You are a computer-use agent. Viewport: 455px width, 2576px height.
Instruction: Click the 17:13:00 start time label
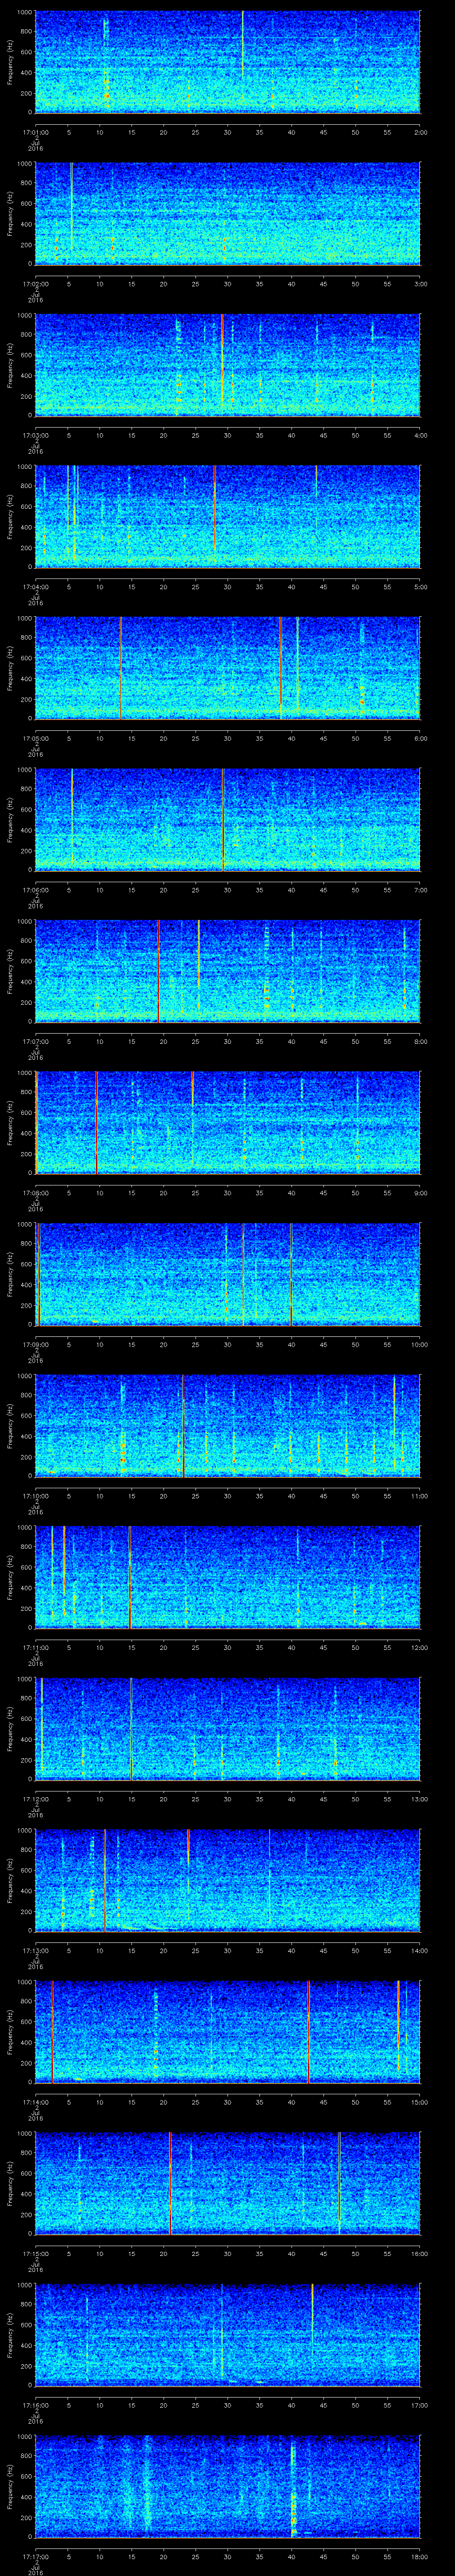(35, 1951)
